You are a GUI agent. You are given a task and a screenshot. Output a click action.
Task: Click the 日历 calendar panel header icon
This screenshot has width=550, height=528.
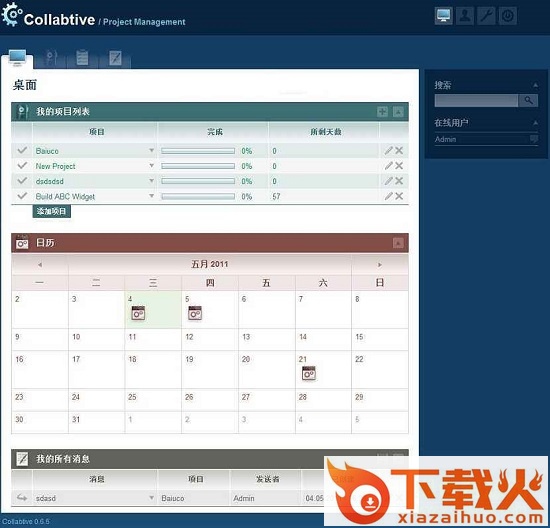[x=22, y=243]
